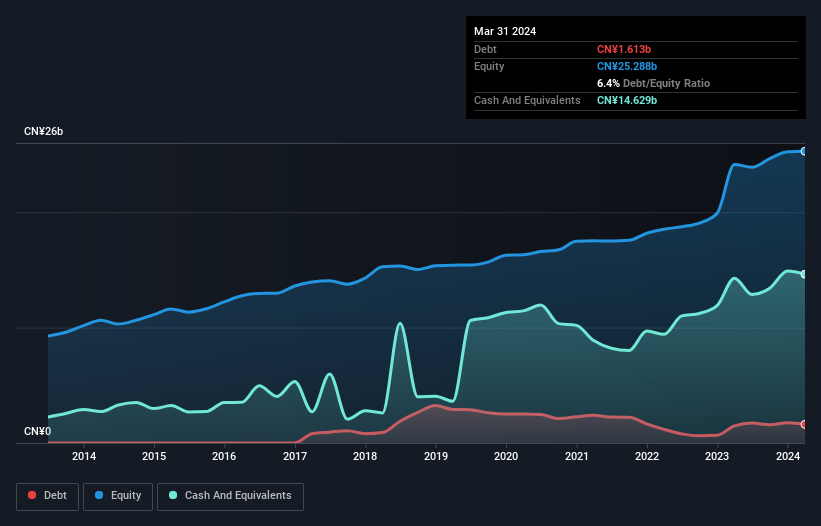Toggle the Cash And Equivalents legend button
This screenshot has height=526, width=821.
[230, 496]
